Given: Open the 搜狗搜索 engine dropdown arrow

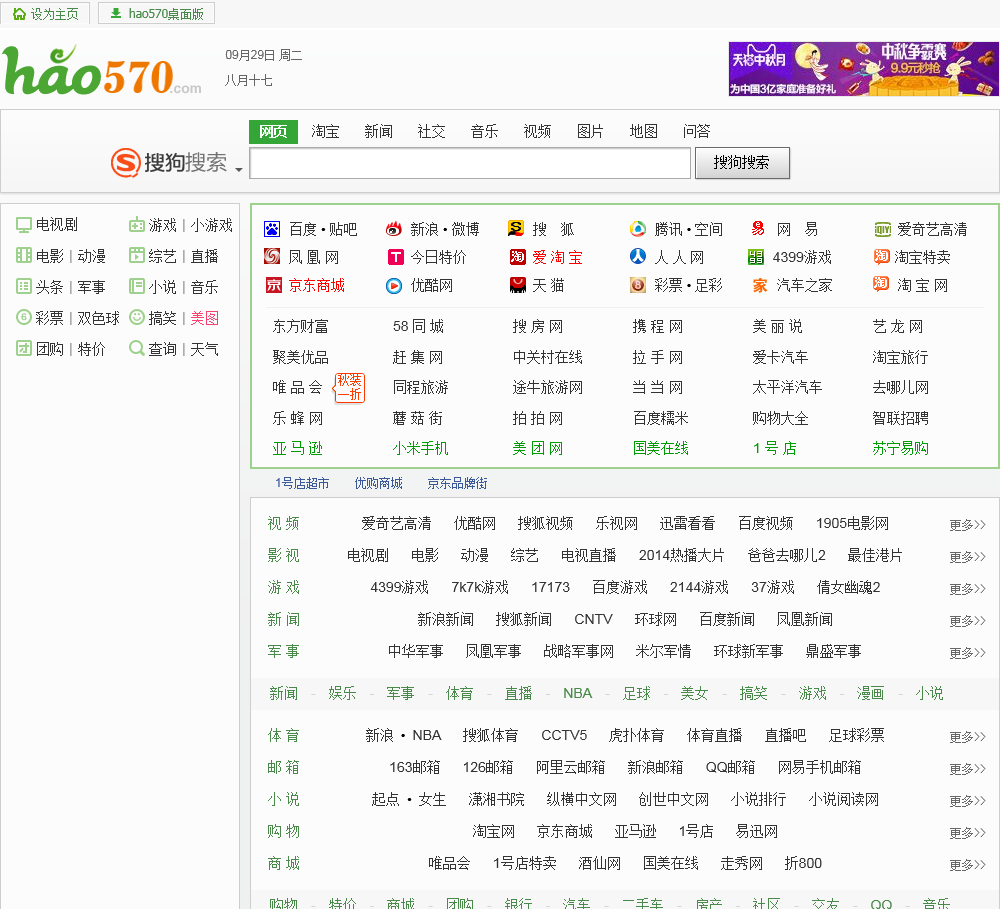Looking at the screenshot, I should point(239,169).
